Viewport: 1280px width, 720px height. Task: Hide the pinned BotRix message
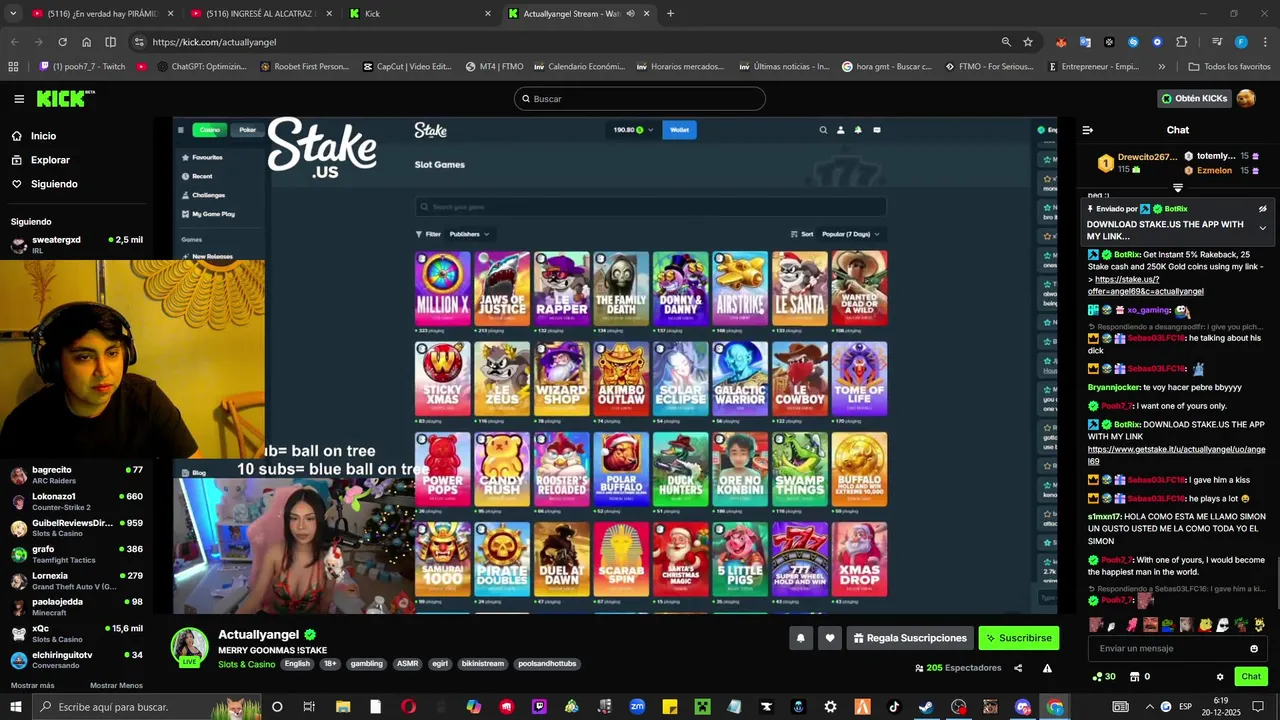tap(1262, 209)
